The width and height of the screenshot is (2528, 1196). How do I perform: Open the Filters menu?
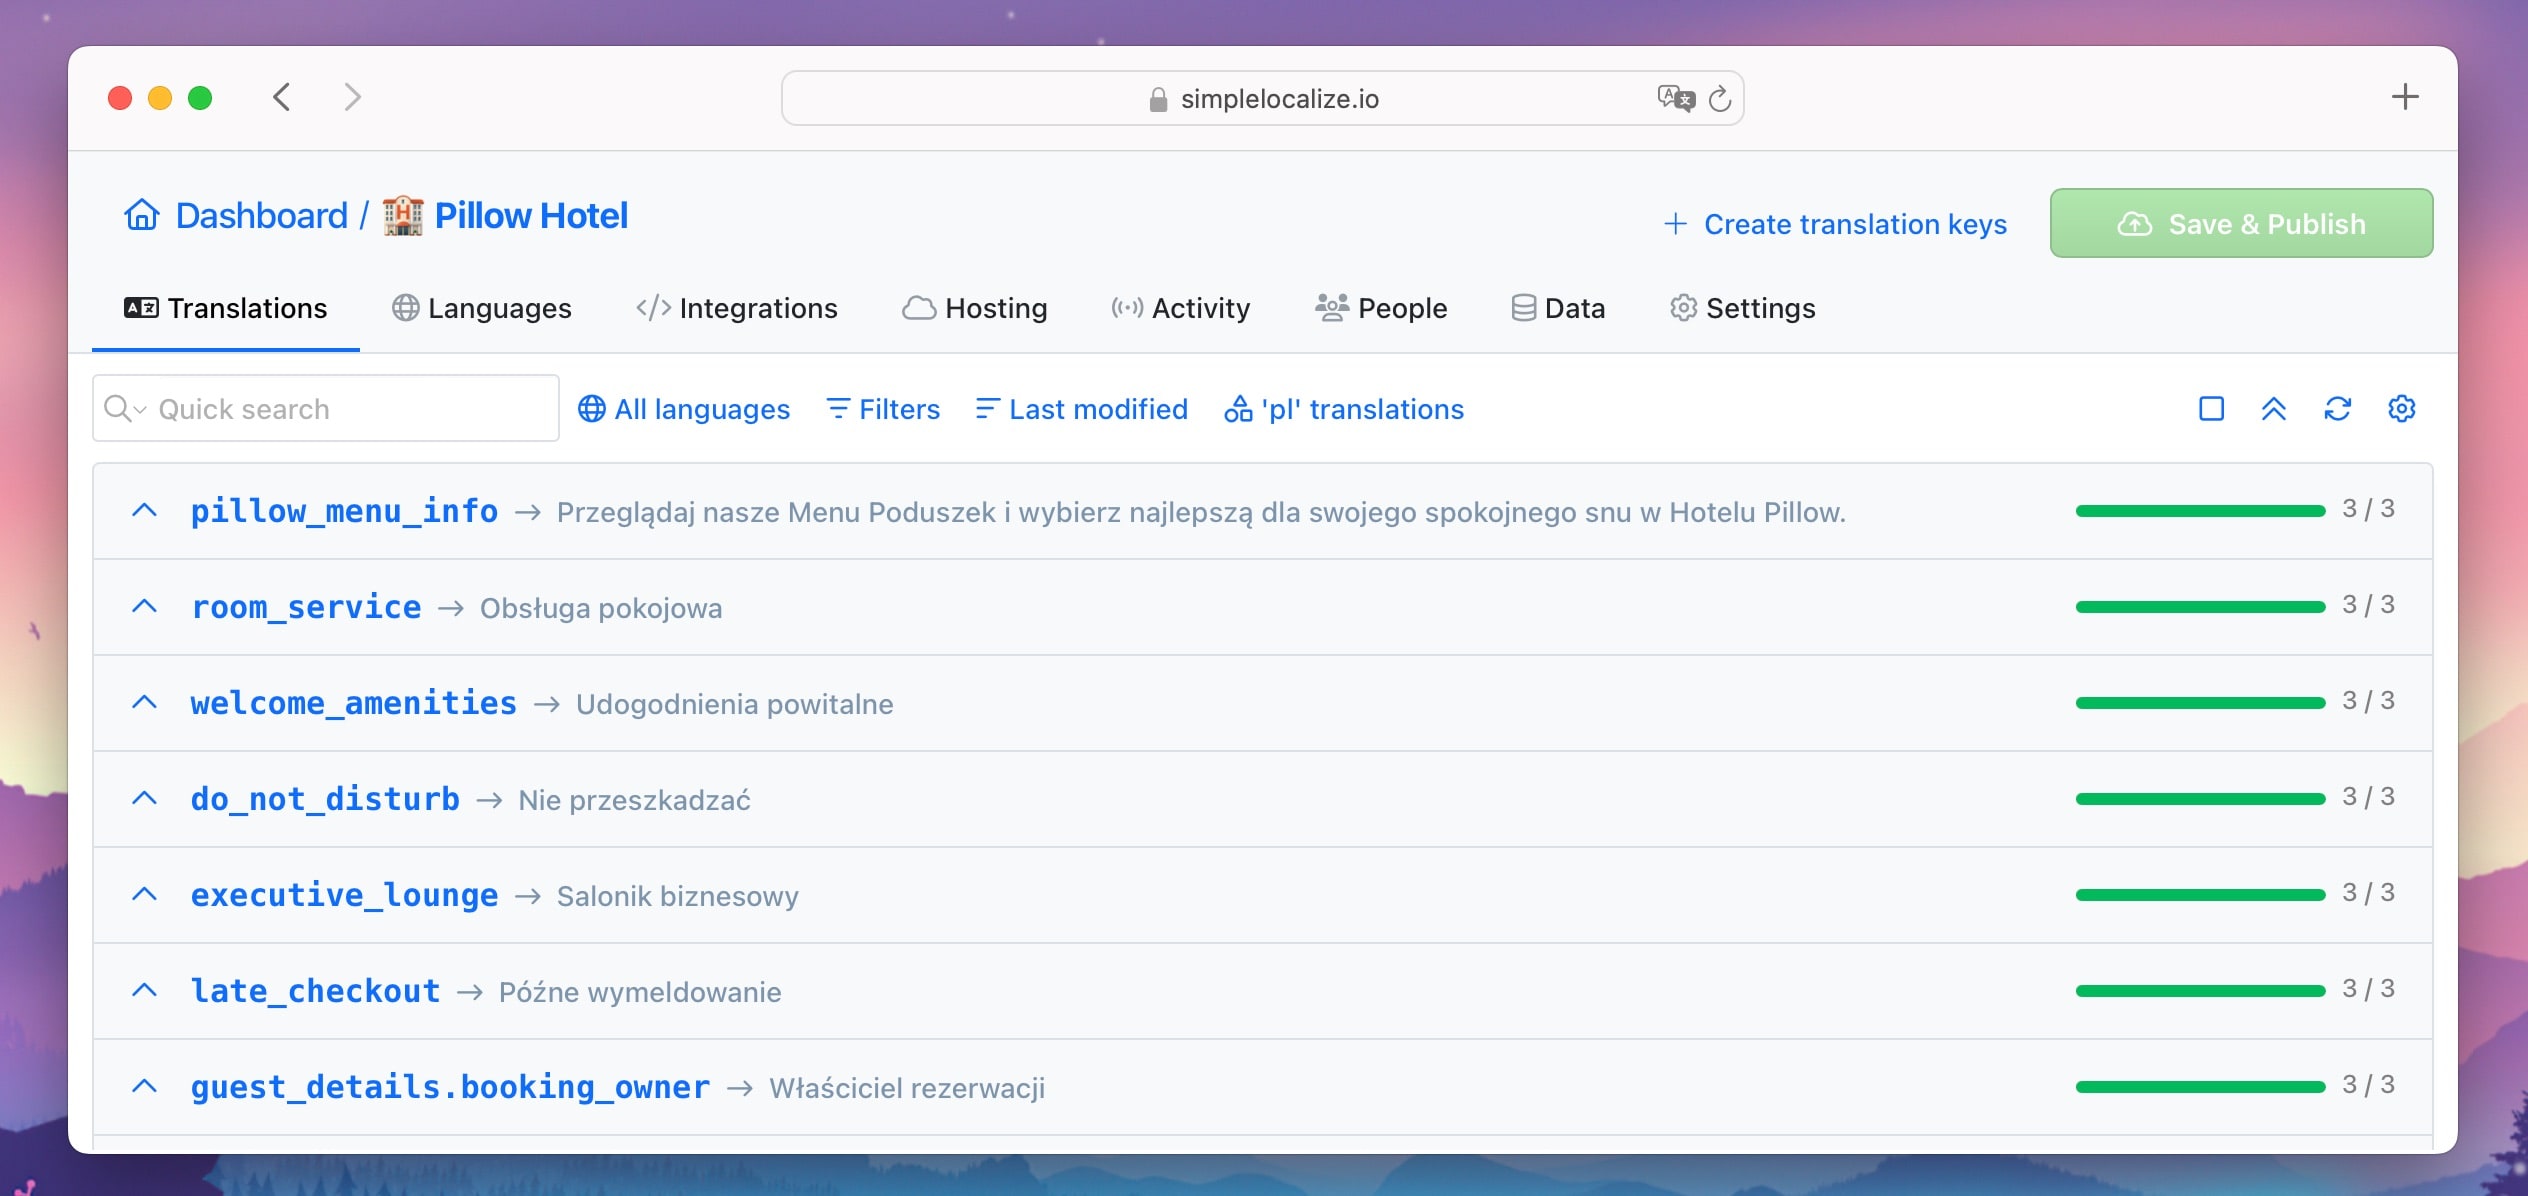883,409
